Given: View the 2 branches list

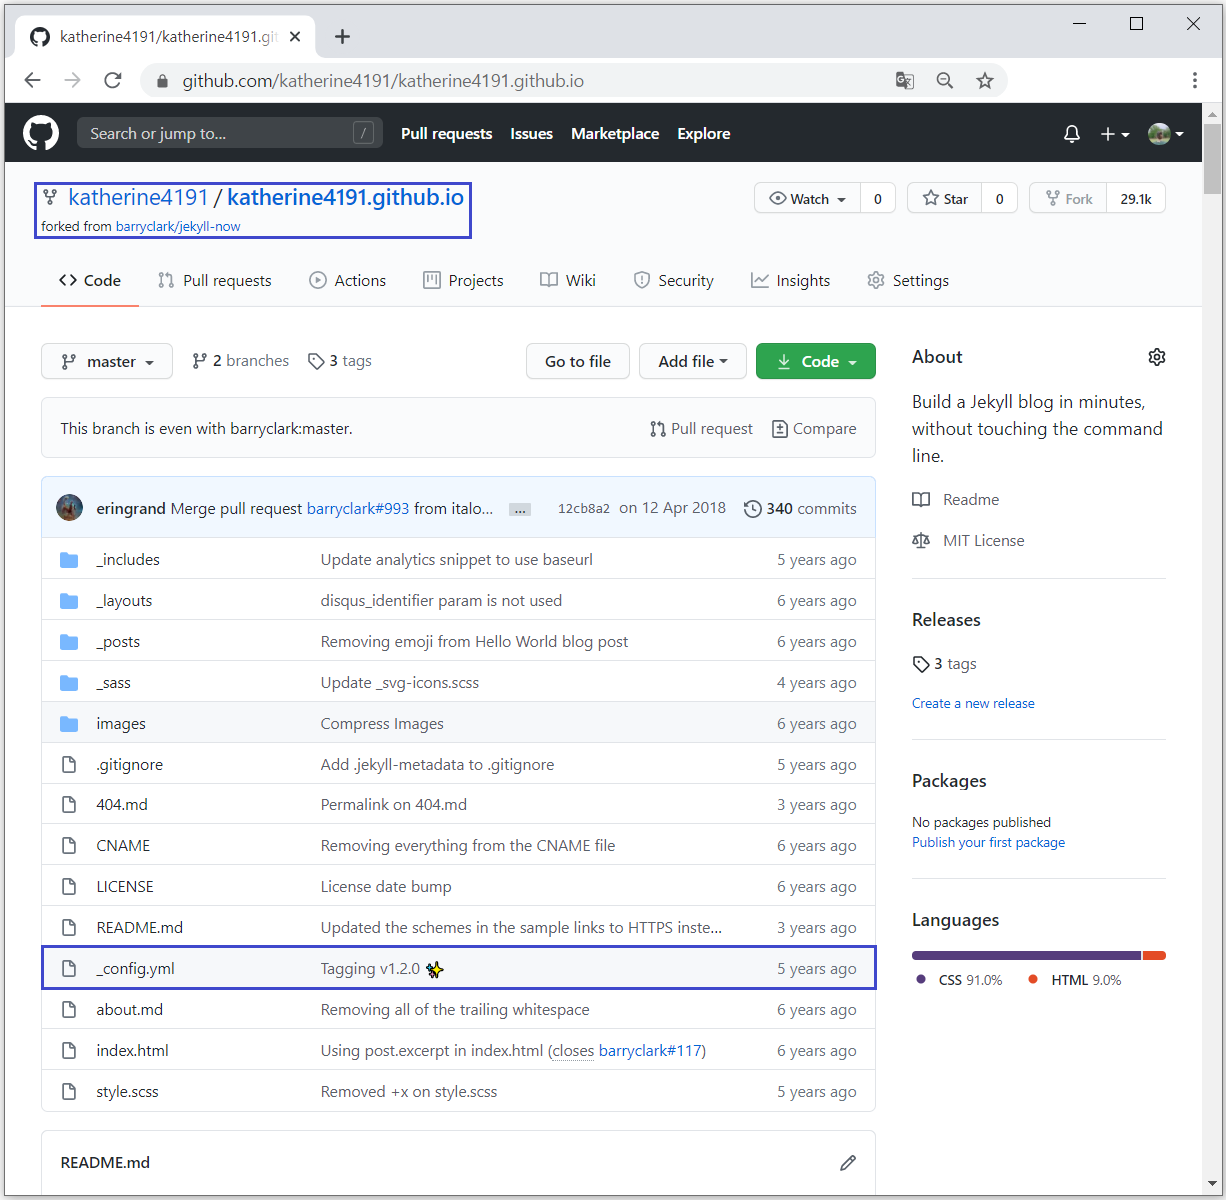Looking at the screenshot, I should point(240,361).
